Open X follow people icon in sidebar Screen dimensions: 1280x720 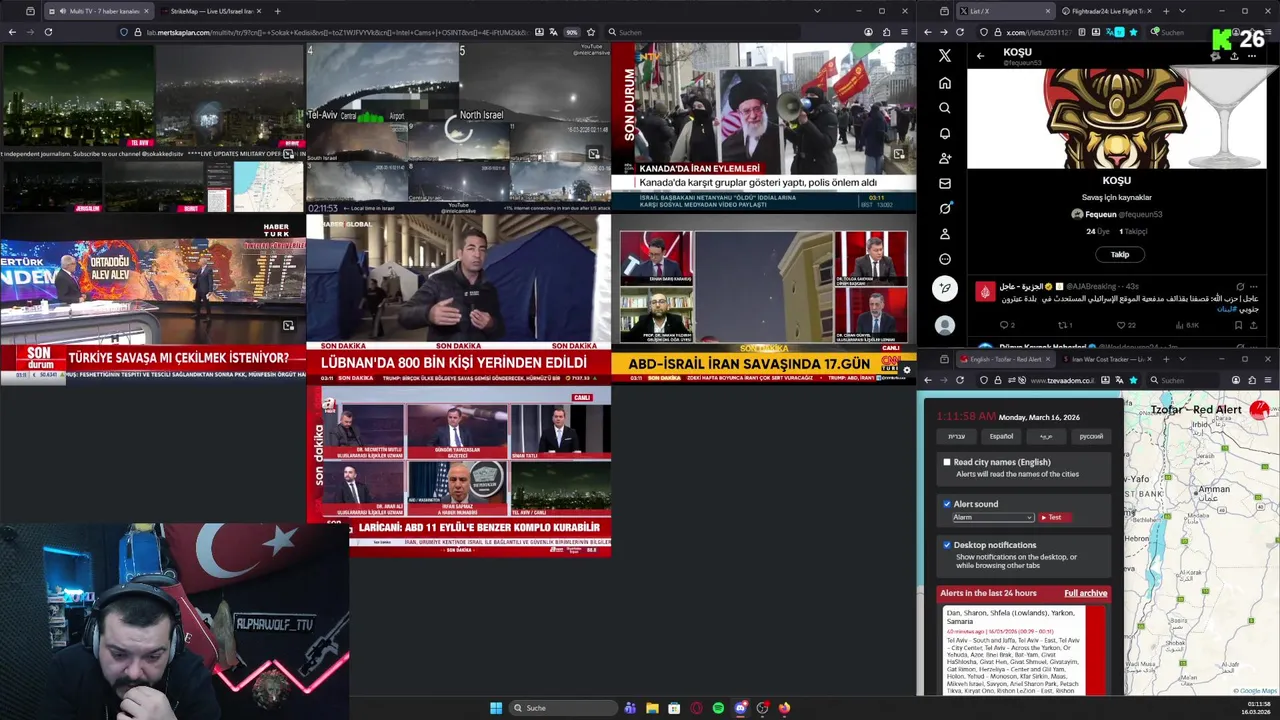pyautogui.click(x=945, y=158)
